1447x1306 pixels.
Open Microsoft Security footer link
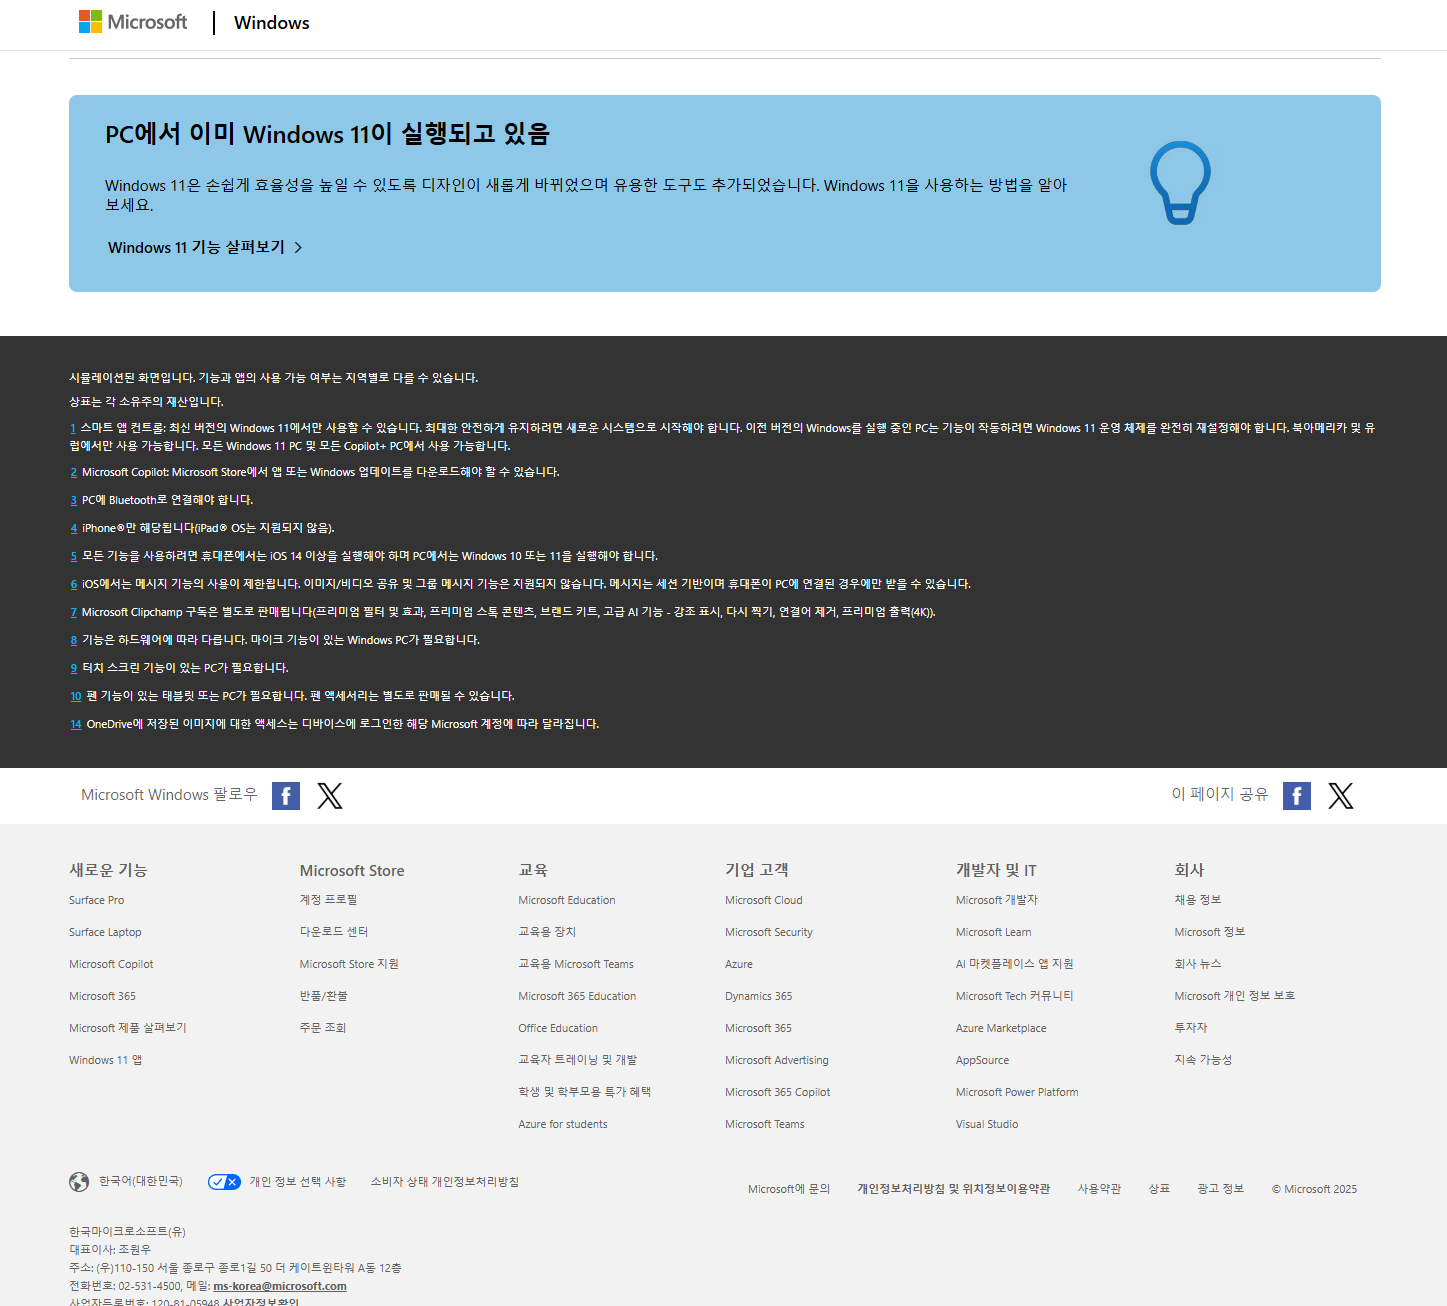tap(769, 932)
